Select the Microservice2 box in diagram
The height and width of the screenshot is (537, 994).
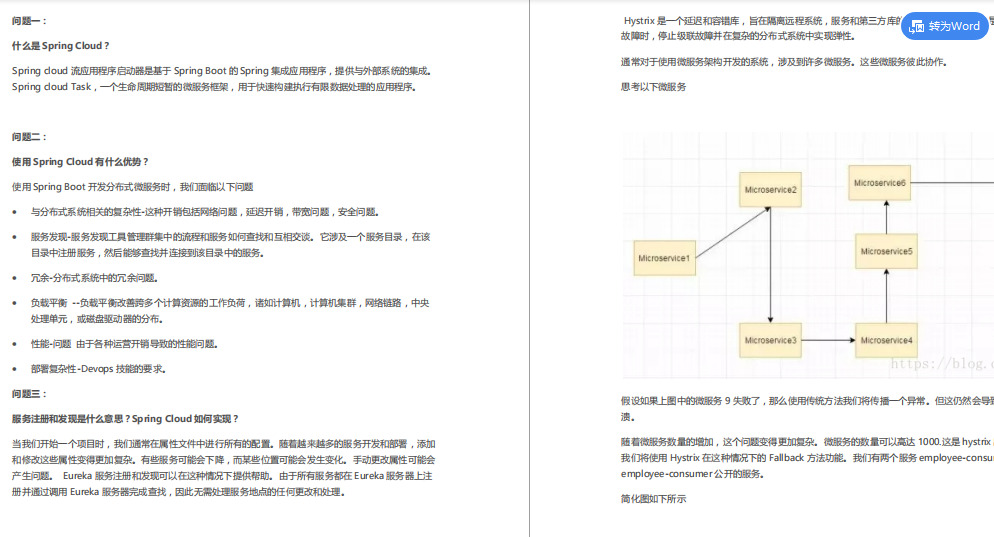point(770,190)
